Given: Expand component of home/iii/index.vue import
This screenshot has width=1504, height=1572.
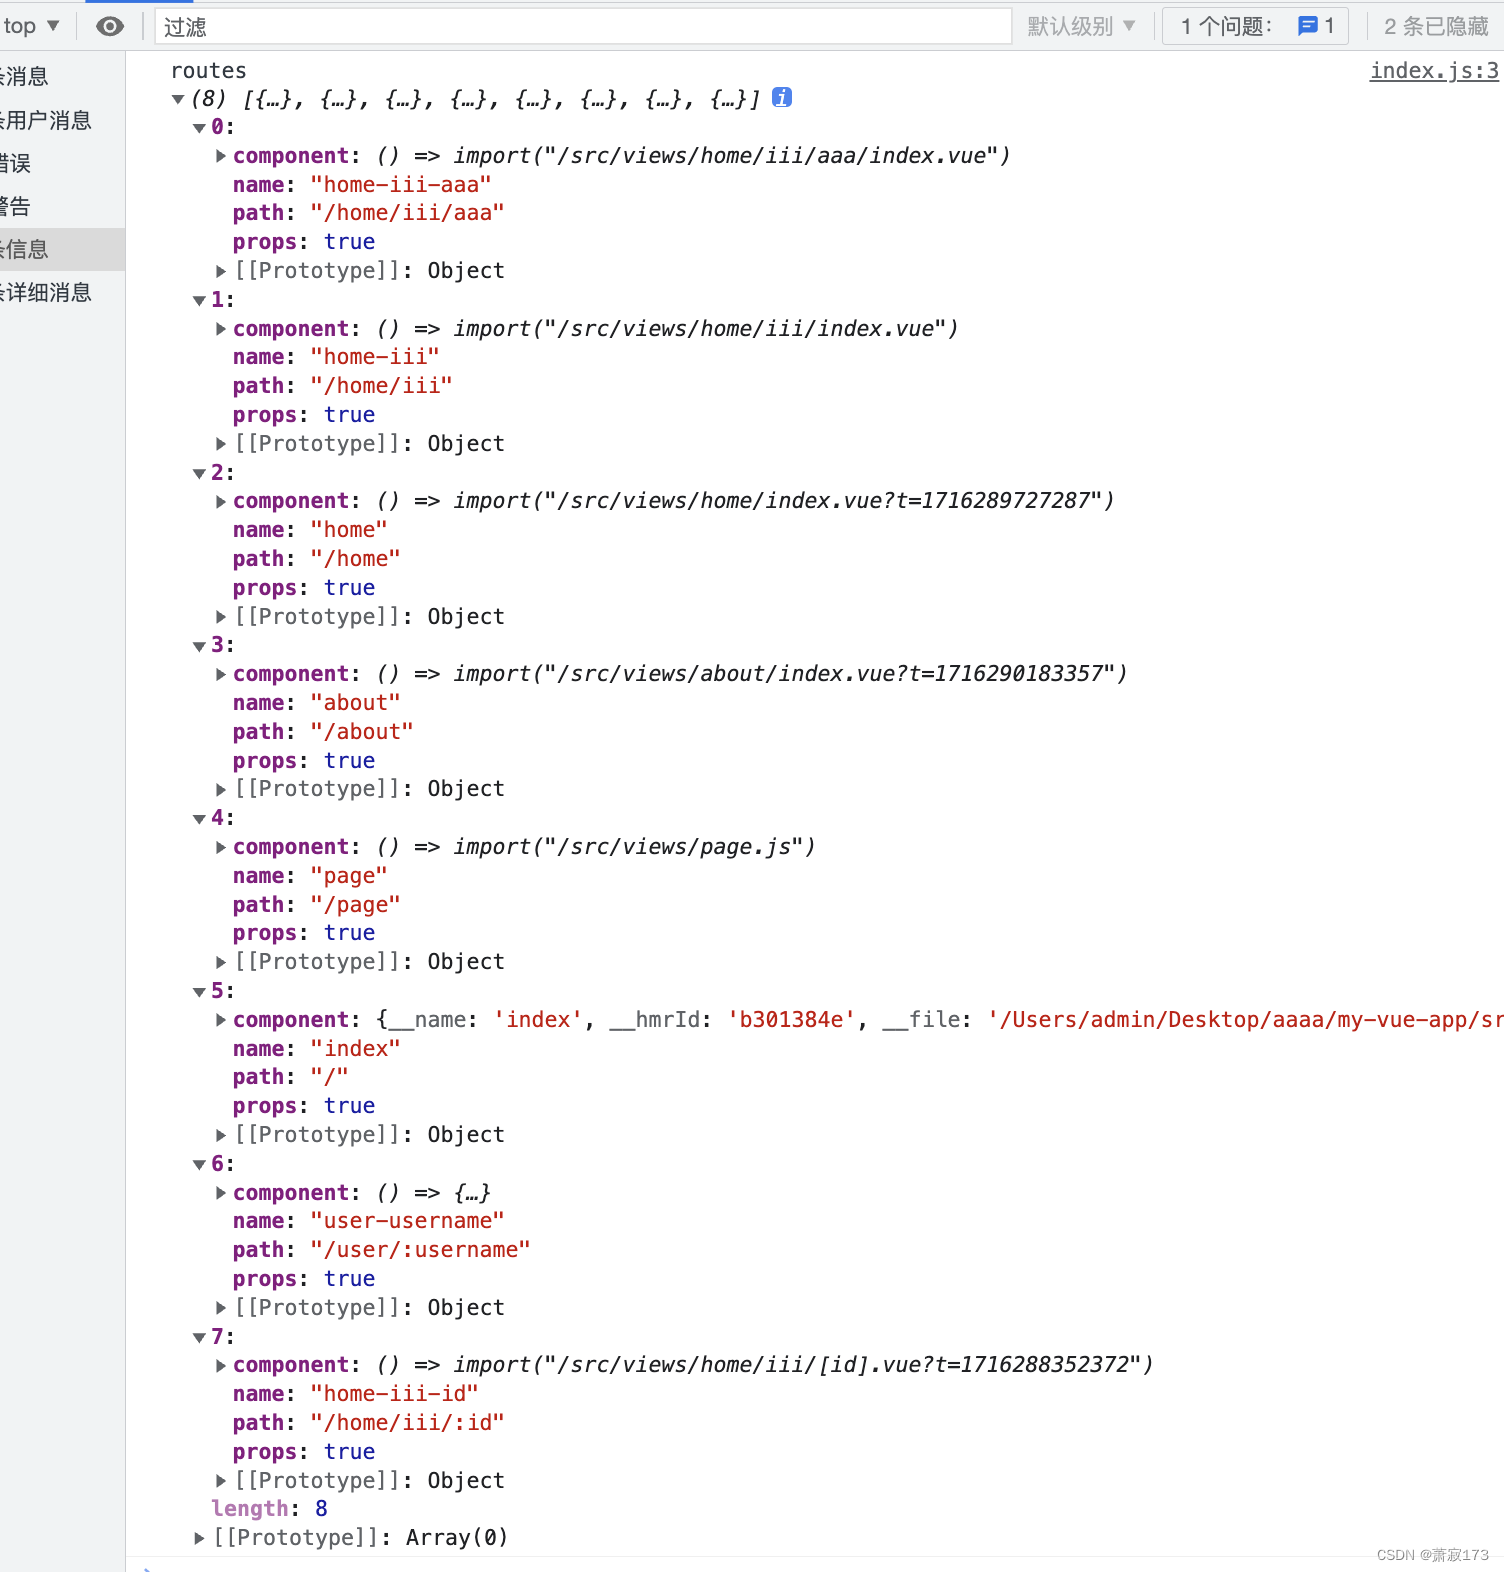Looking at the screenshot, I should [x=221, y=329].
